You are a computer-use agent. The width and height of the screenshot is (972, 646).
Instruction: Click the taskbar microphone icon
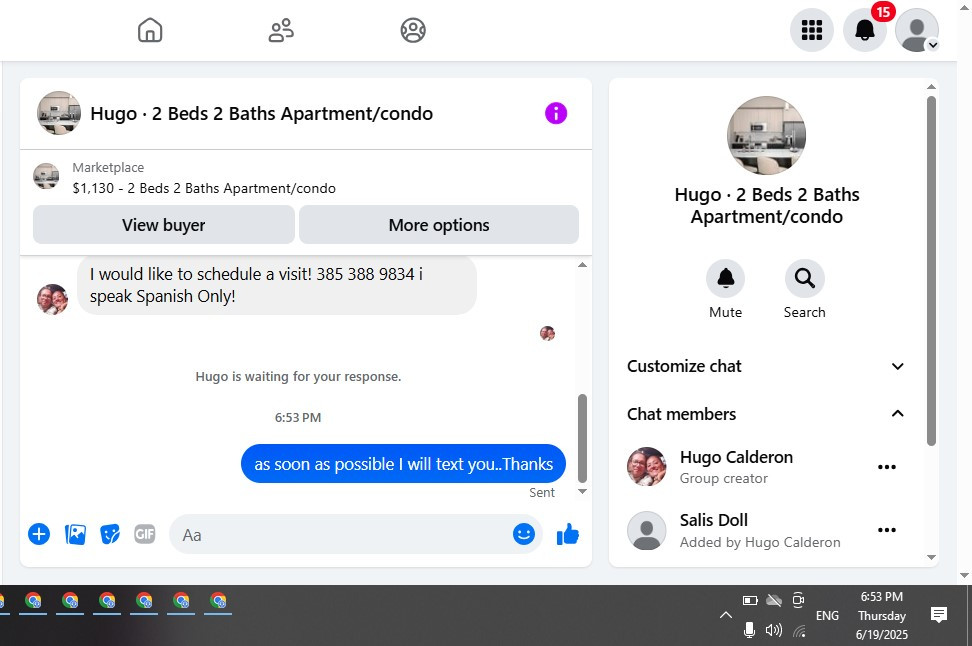tap(749, 631)
